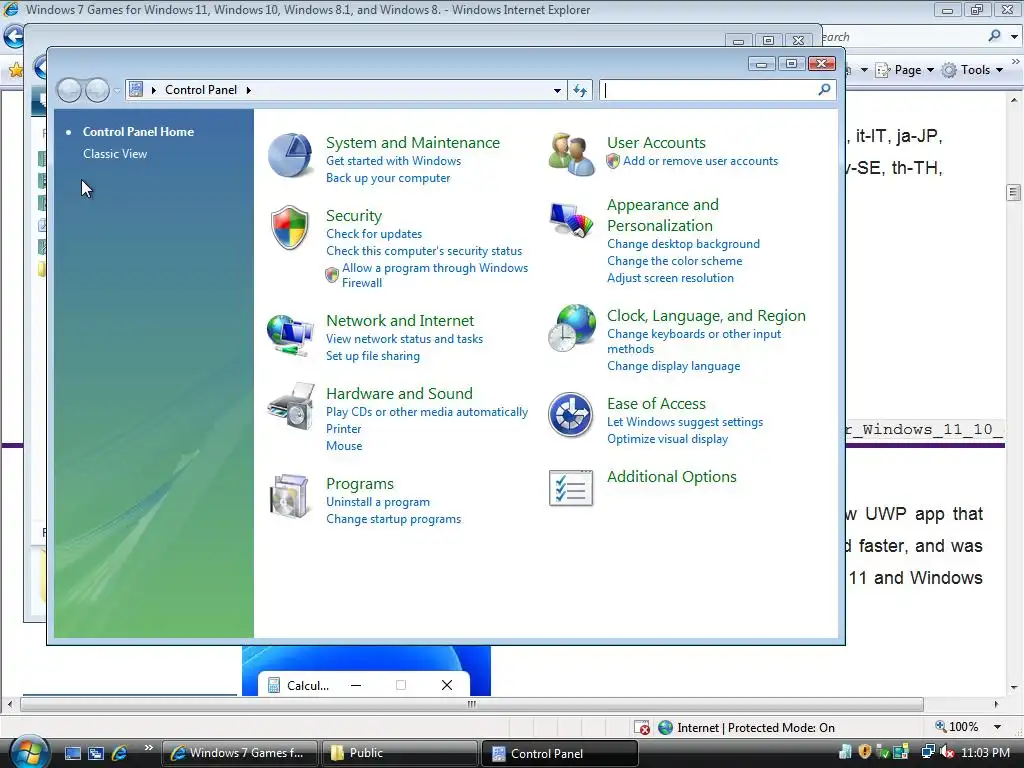Screen dimensions: 1024x768
Task: Click the Internet Explorer back button
Action: coord(13,37)
